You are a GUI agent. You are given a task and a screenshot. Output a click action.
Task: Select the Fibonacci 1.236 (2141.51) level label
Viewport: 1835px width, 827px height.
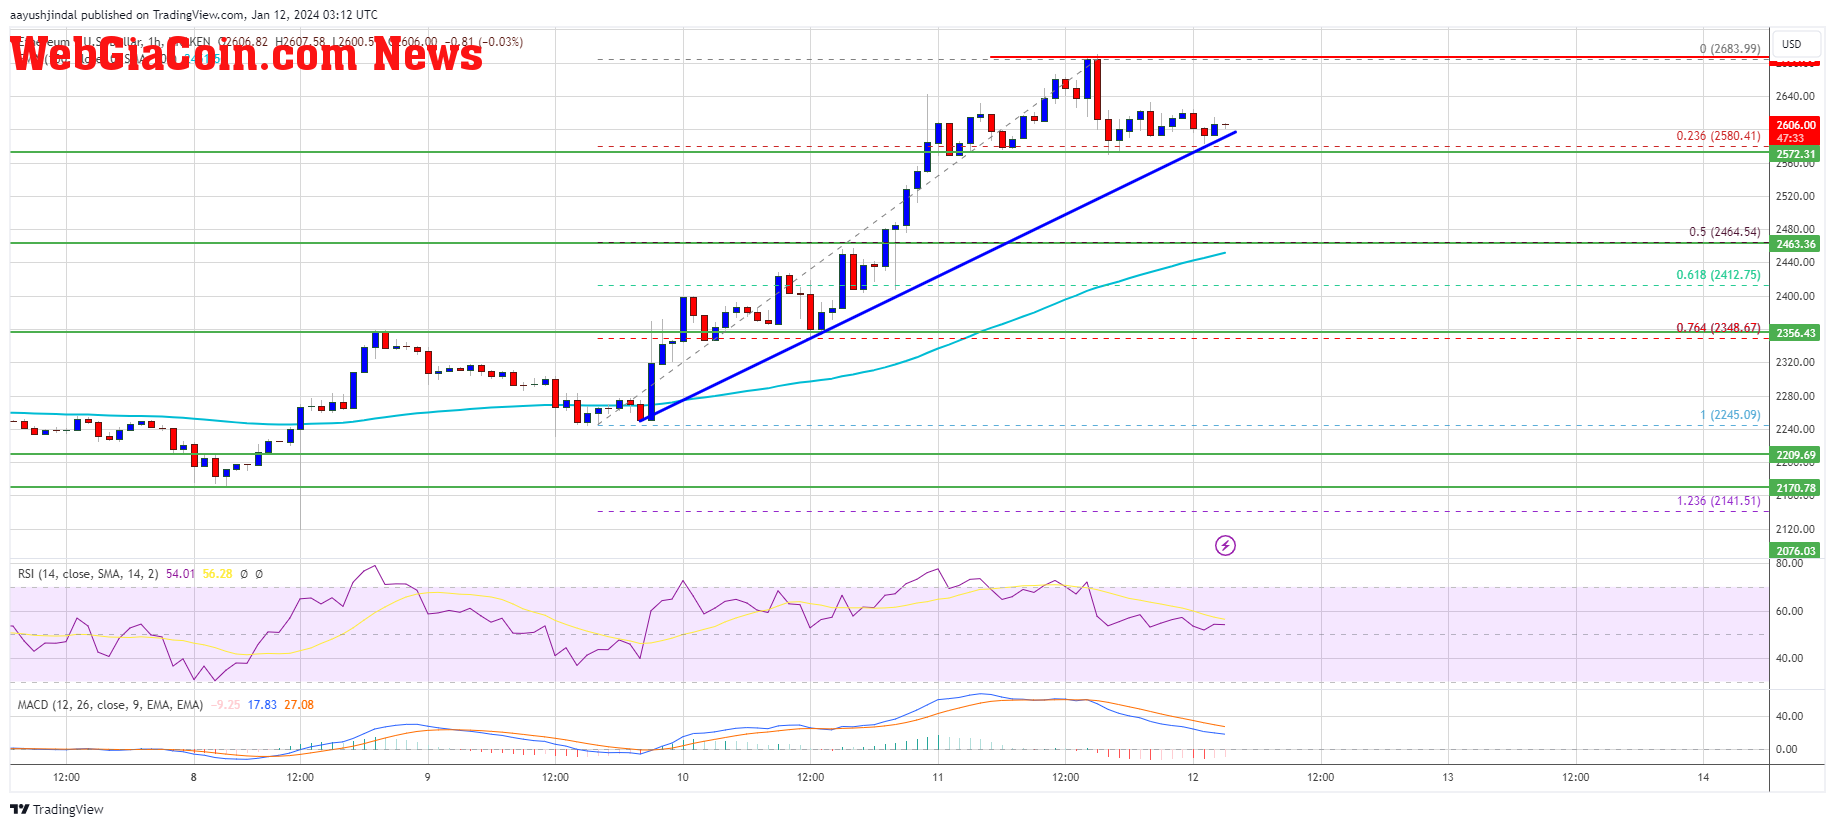pyautogui.click(x=1718, y=501)
